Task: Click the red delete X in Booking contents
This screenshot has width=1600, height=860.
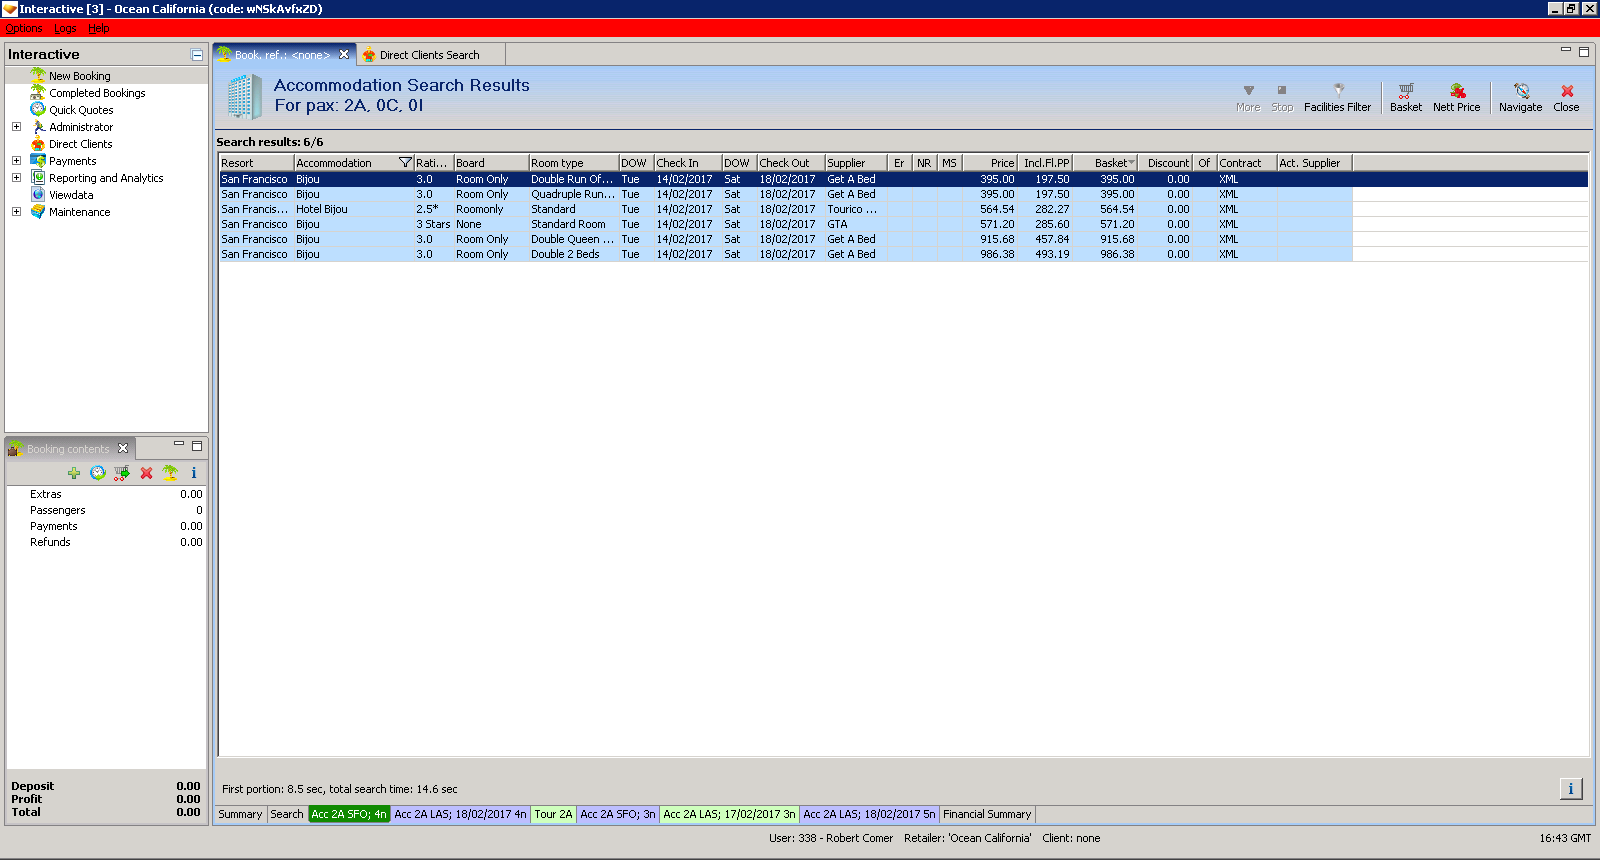Action: point(146,473)
